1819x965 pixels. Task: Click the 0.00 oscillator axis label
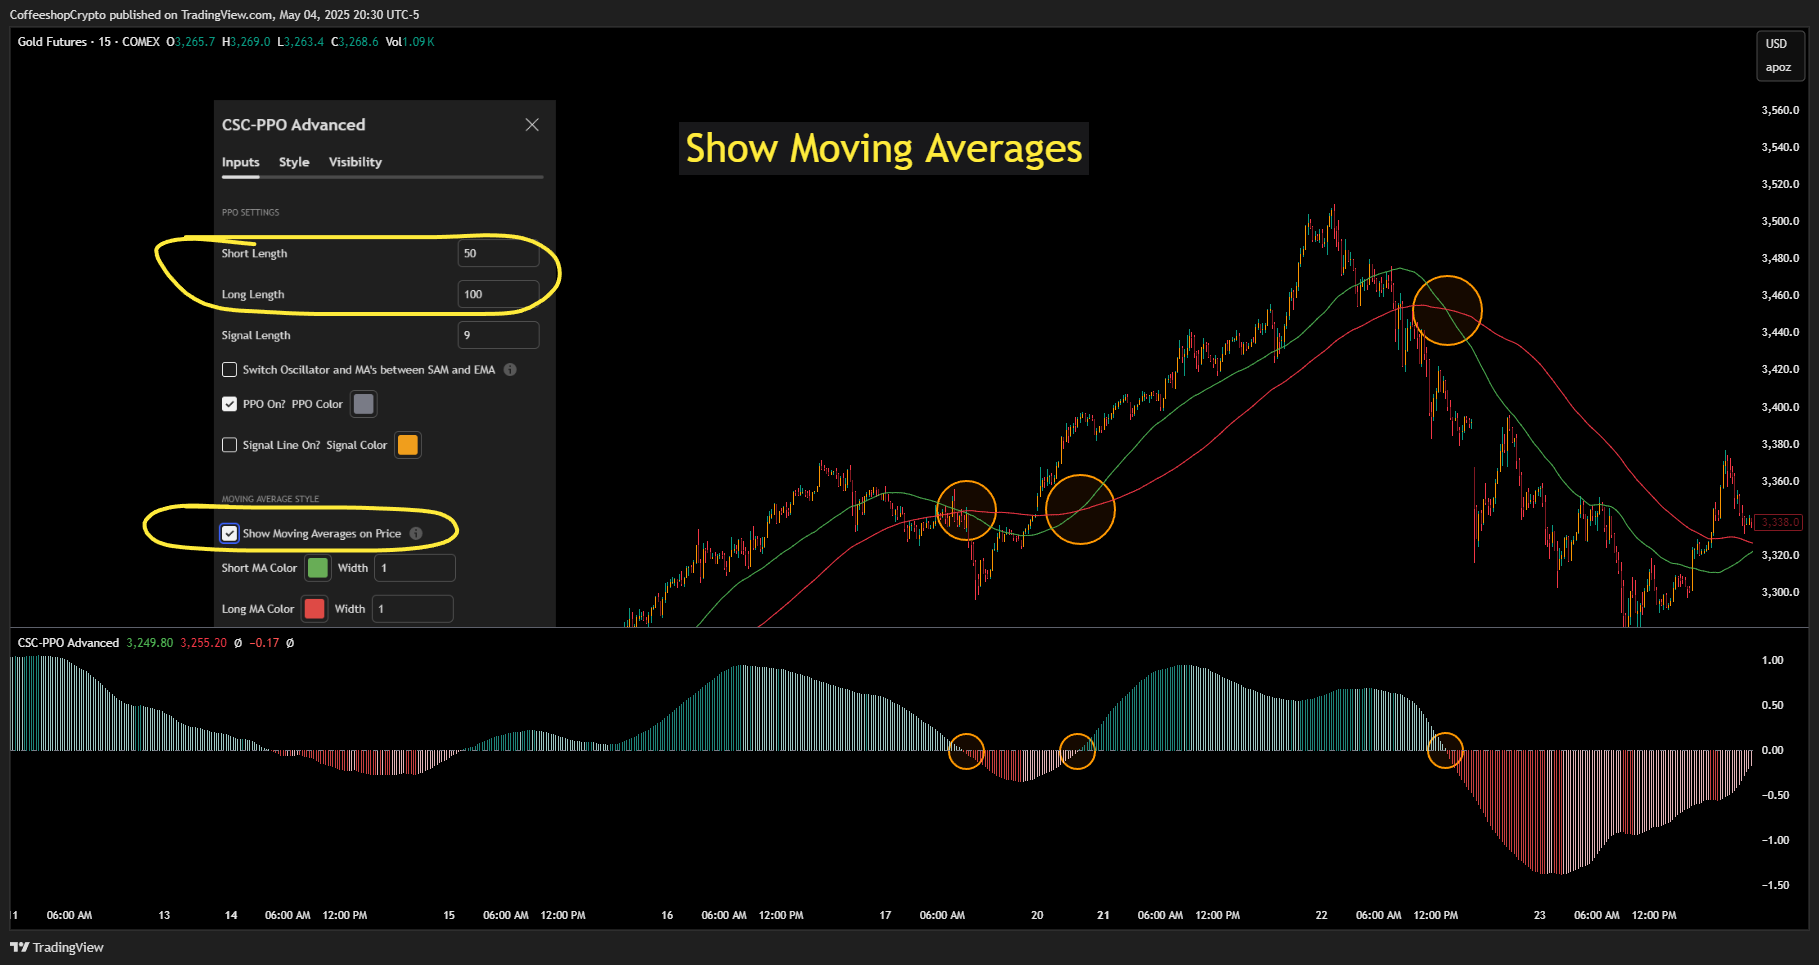point(1772,750)
